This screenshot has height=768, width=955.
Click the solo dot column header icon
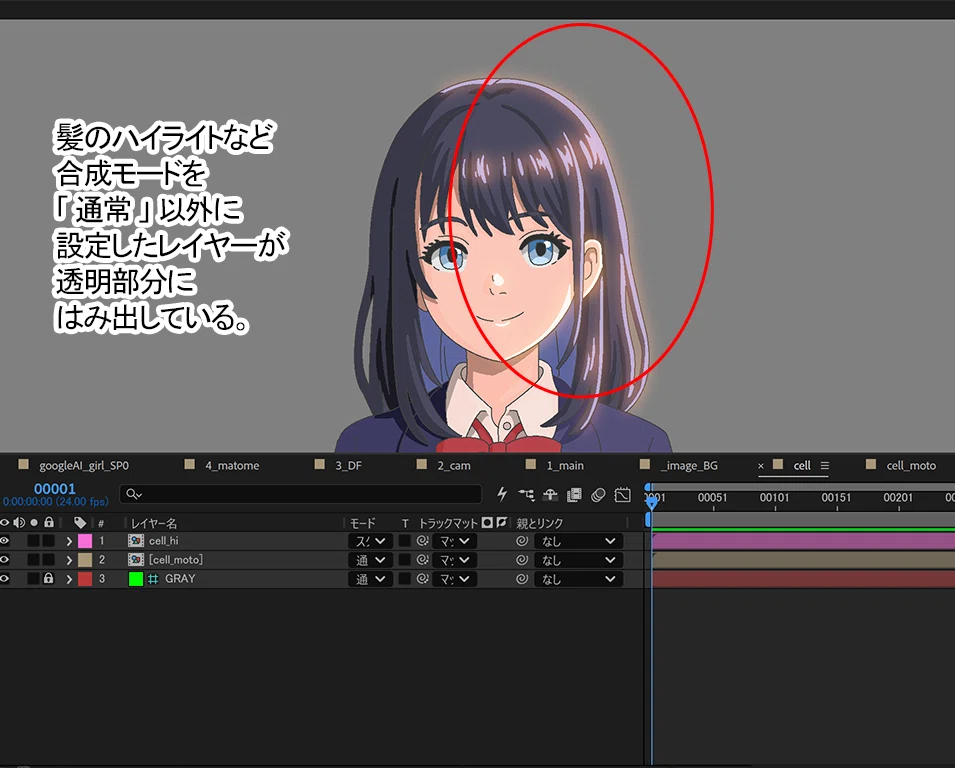(x=34, y=523)
